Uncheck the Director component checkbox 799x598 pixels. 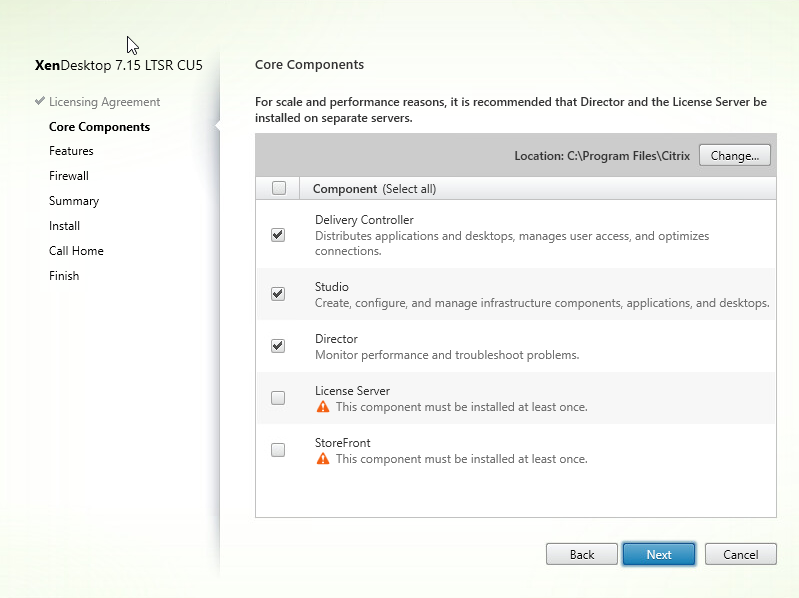point(278,346)
